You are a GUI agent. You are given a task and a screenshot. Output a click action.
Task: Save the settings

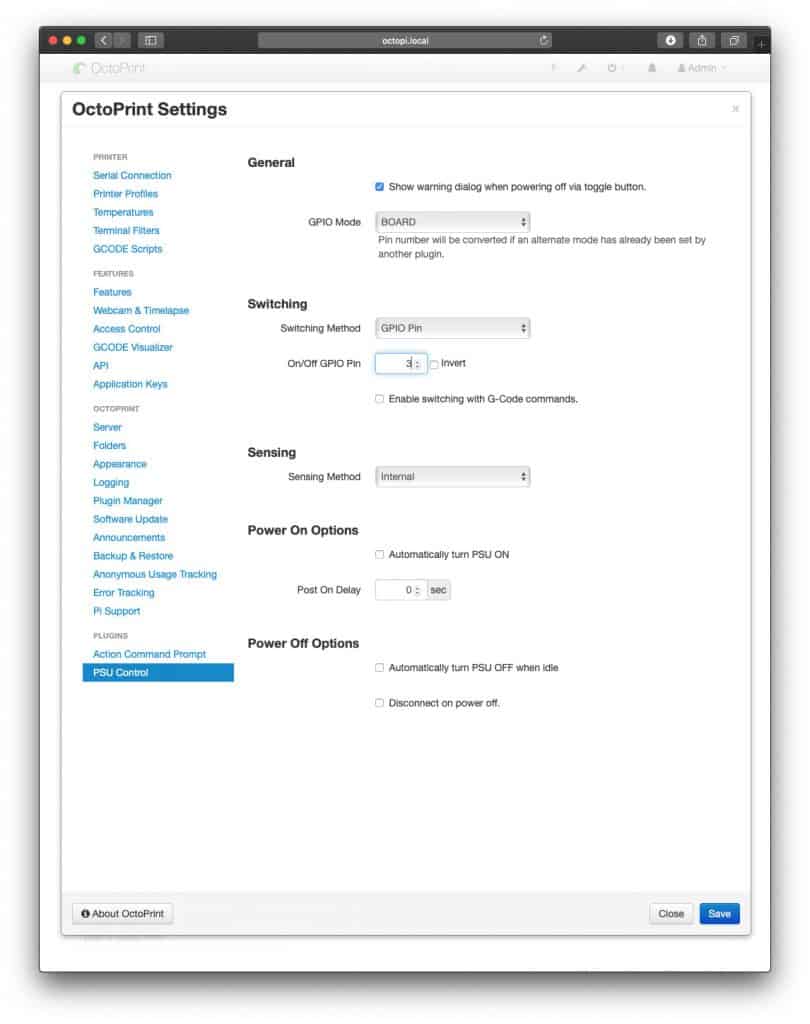point(719,914)
